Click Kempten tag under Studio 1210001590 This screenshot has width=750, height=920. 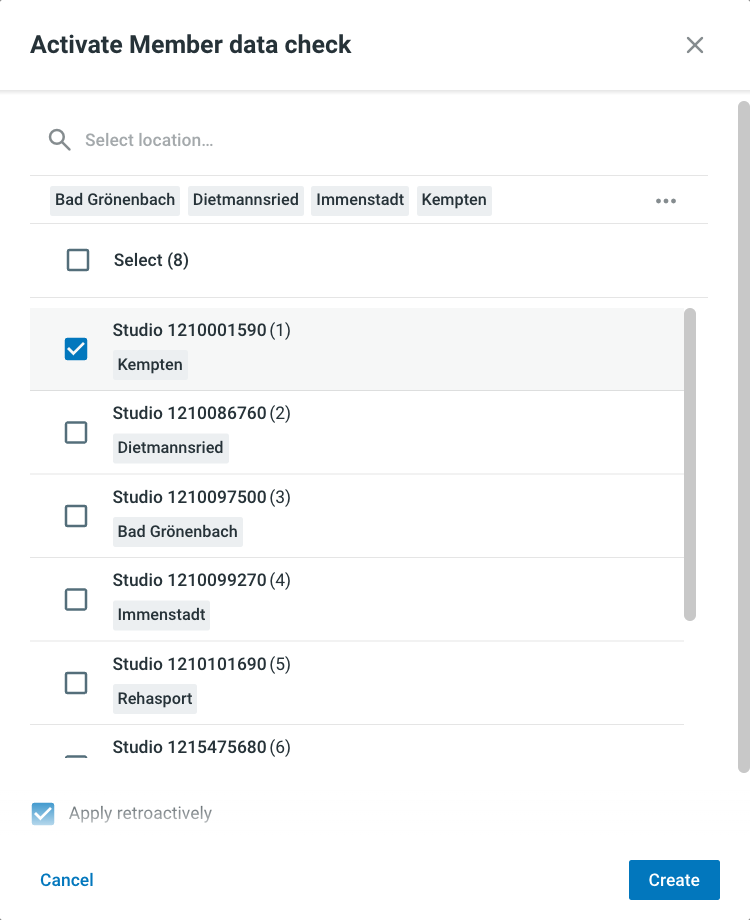pos(150,365)
